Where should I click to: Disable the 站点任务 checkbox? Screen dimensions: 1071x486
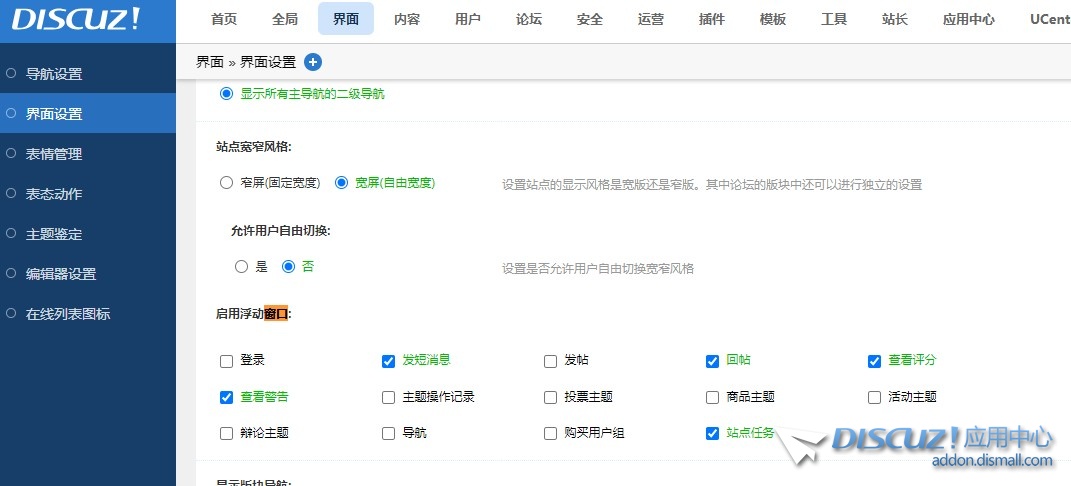[712, 434]
